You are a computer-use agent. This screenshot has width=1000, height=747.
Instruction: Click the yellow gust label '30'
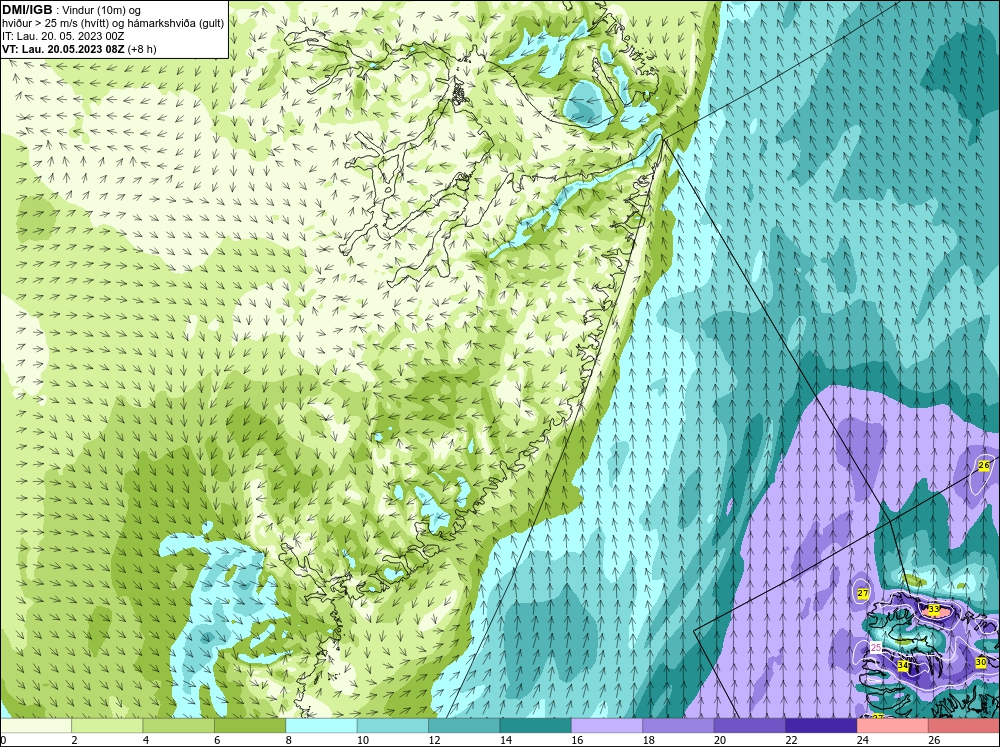981,662
